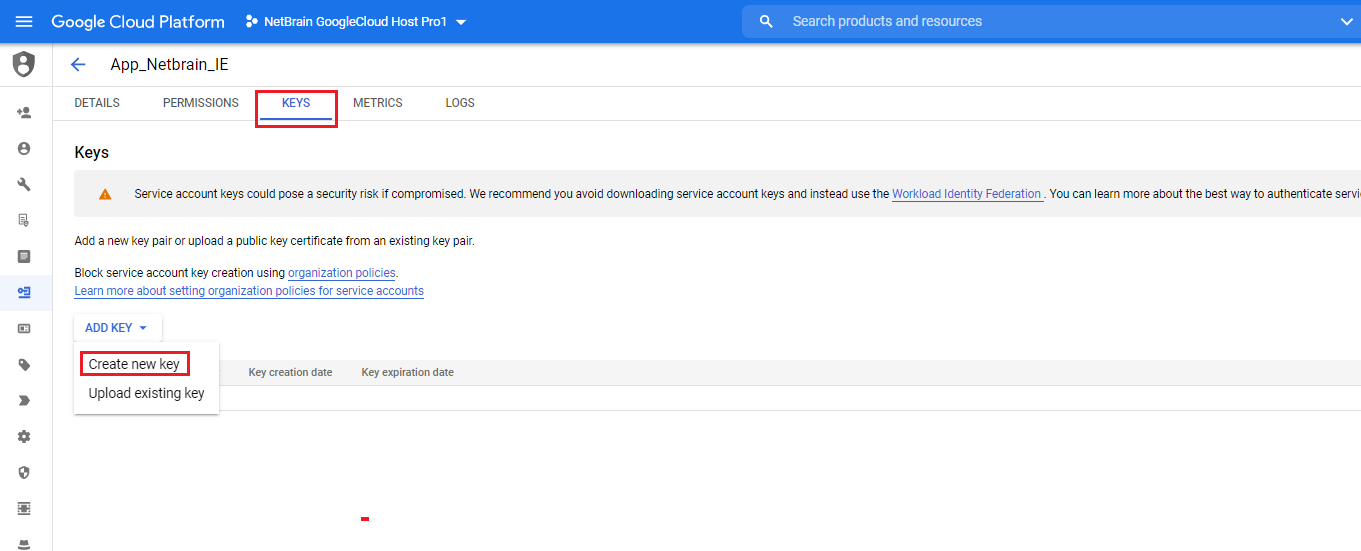Click the Labels tag icon in sidebar
This screenshot has width=1361, height=551.
click(x=24, y=365)
